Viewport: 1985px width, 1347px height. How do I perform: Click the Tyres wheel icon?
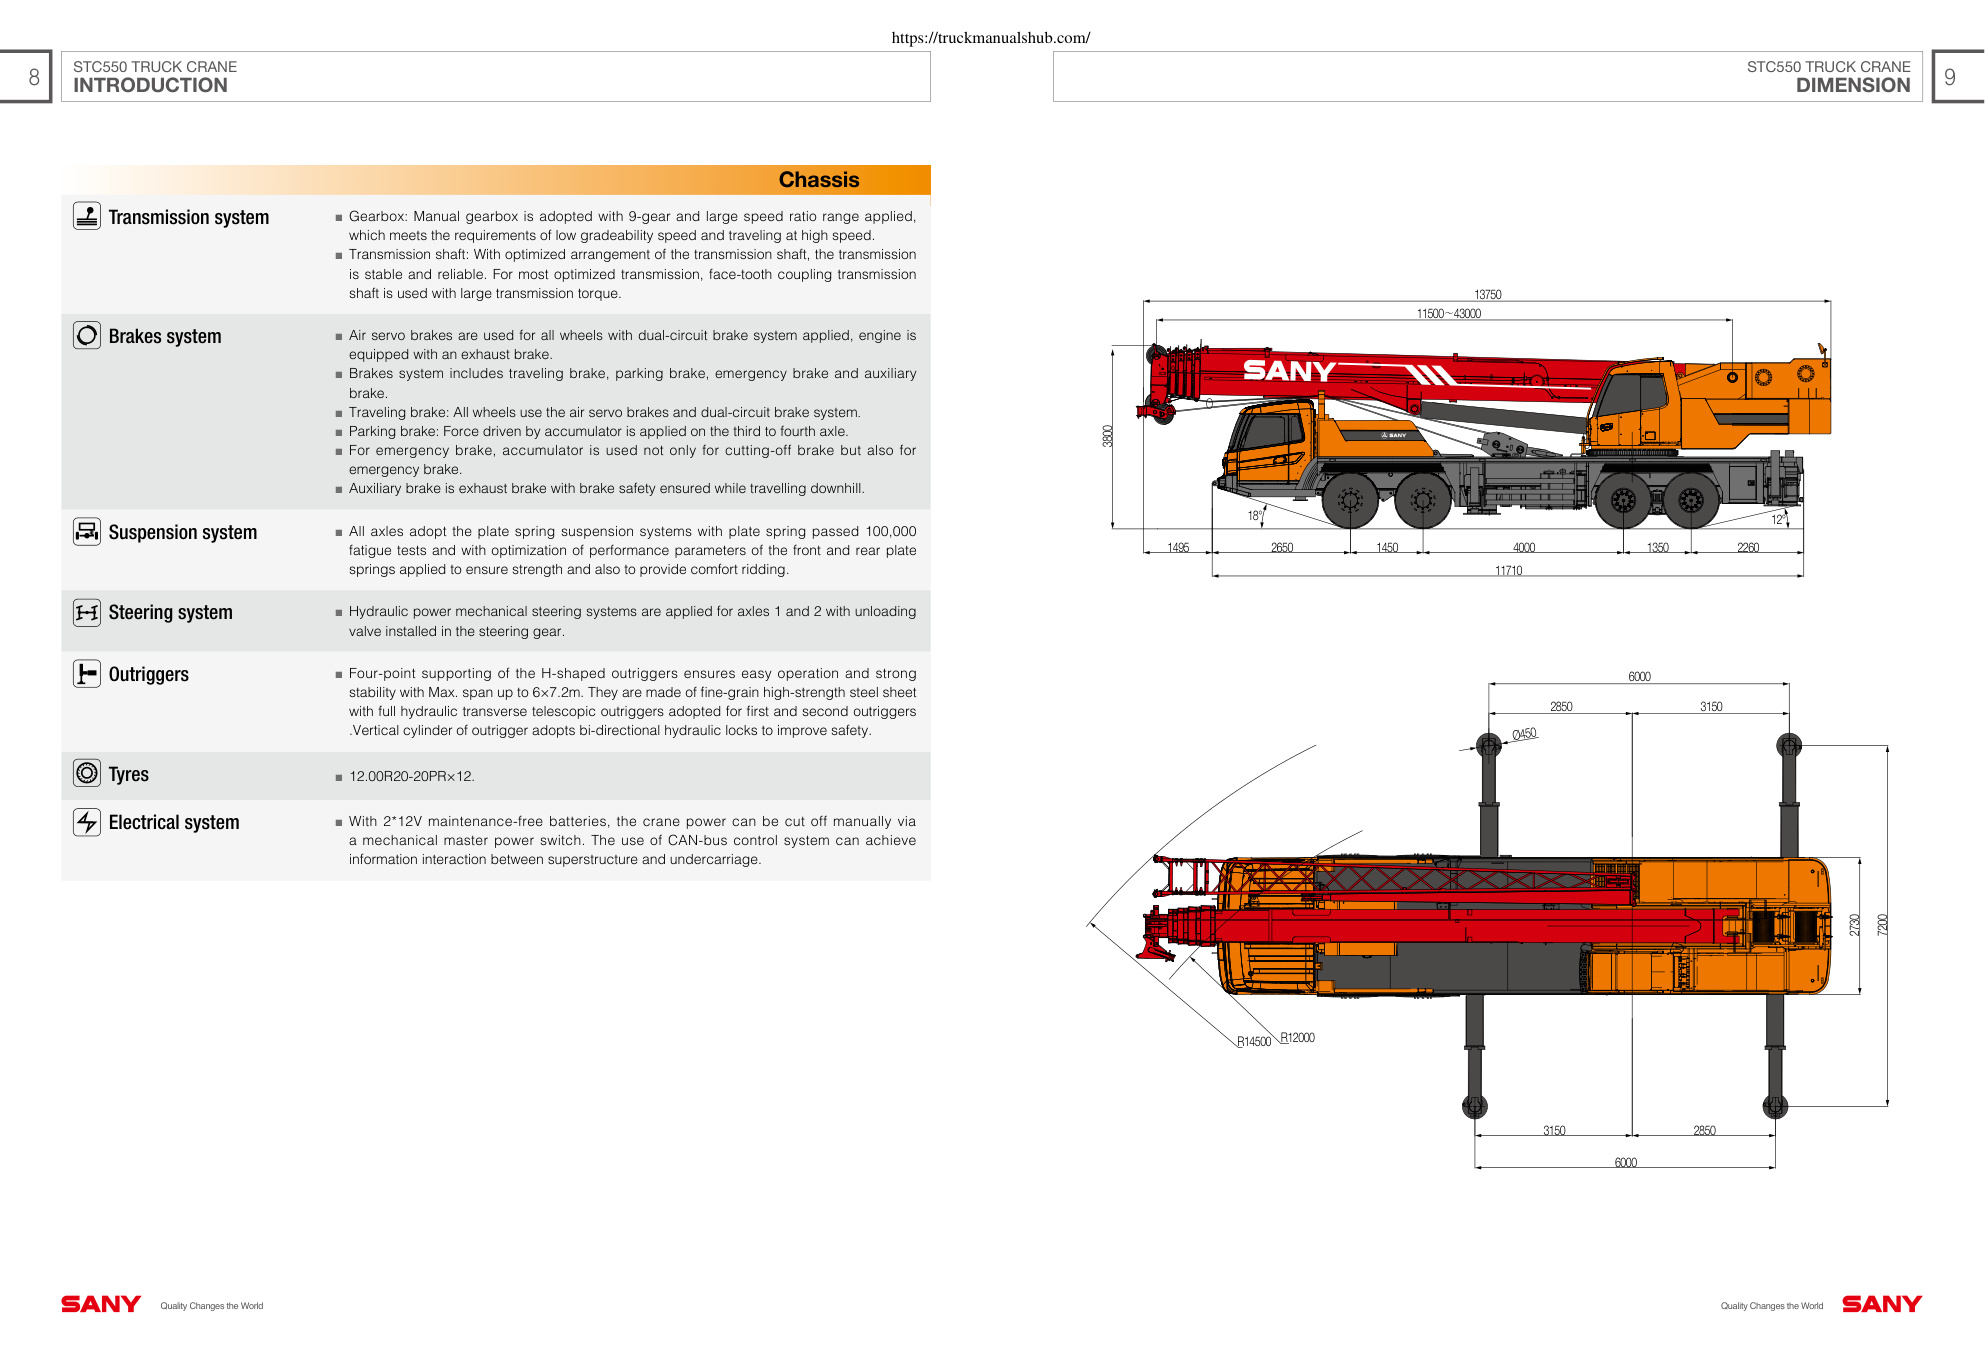87,773
